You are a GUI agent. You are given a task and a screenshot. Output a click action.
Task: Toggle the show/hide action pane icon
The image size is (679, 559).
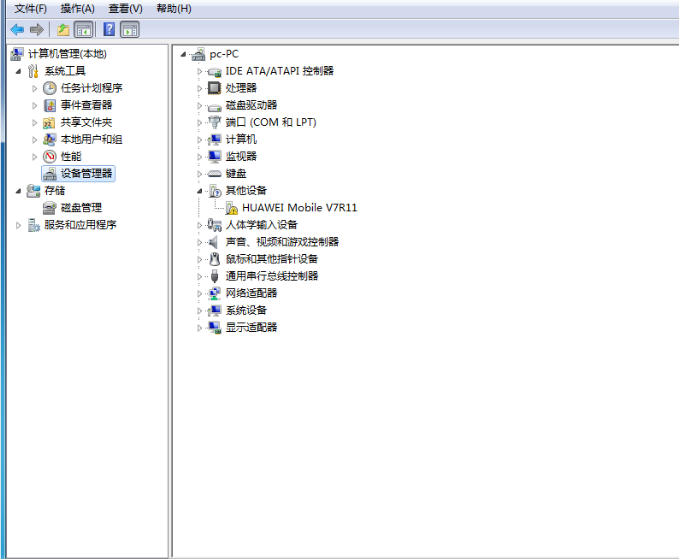(129, 30)
